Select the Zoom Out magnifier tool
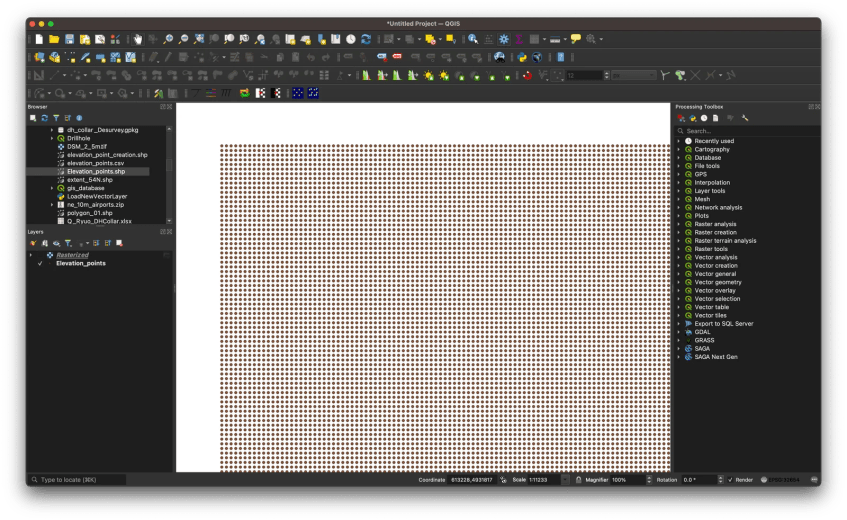This screenshot has width=847, height=520. (x=184, y=39)
